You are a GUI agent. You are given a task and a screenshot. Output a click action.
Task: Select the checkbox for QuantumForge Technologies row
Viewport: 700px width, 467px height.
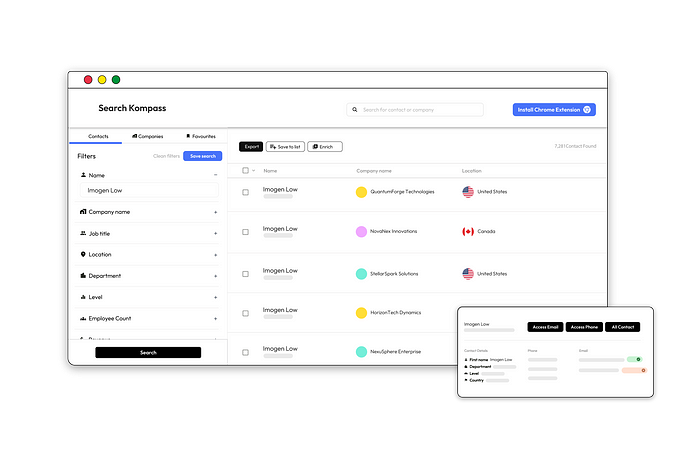(x=246, y=192)
